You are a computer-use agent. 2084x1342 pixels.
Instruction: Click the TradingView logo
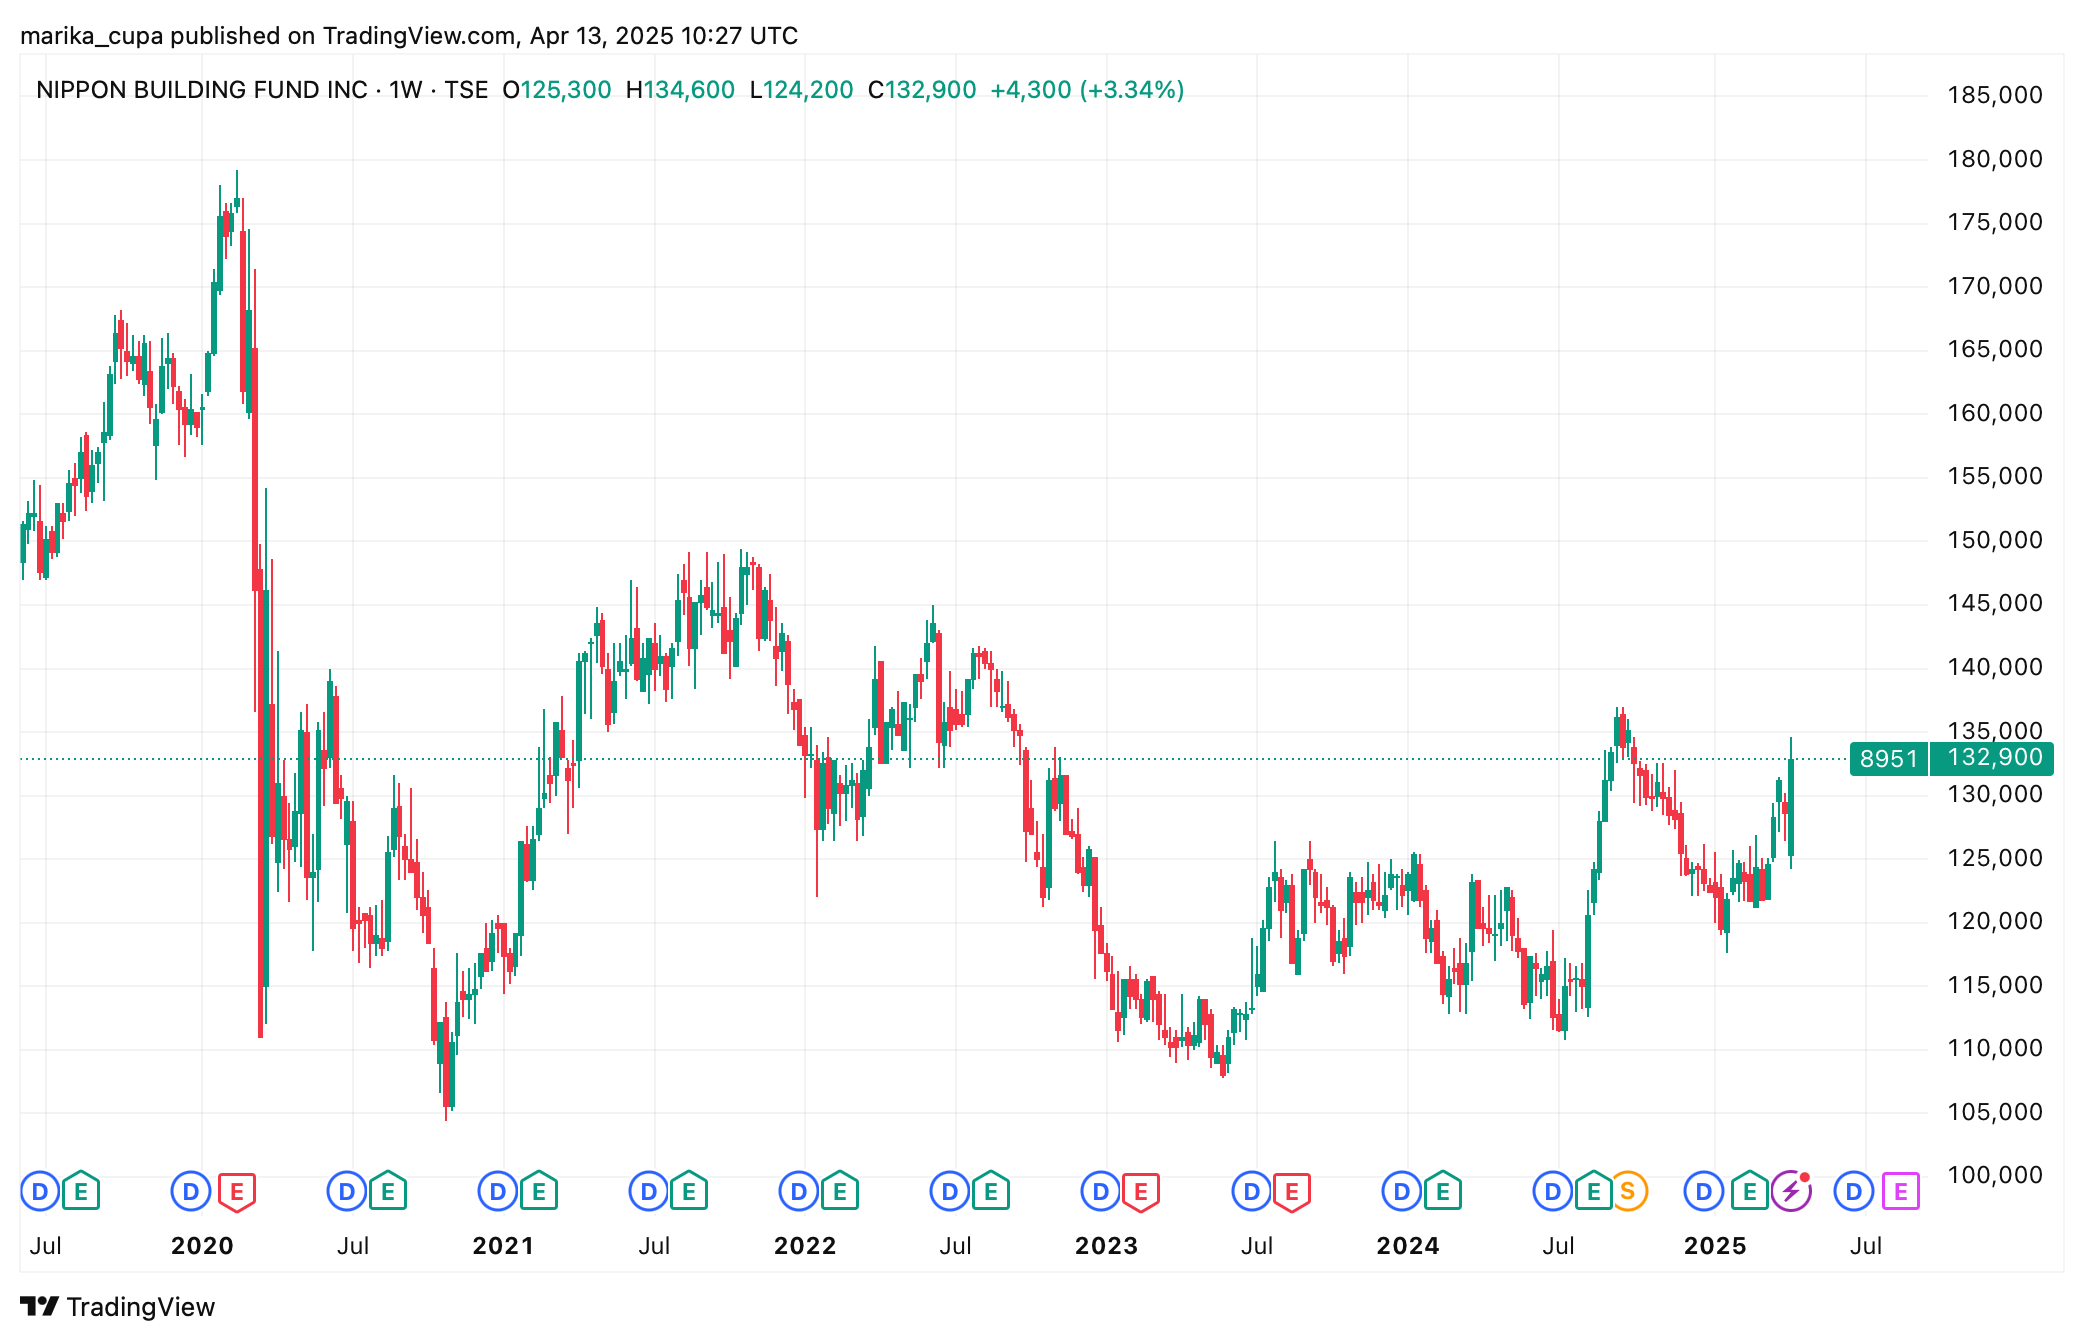click(117, 1307)
